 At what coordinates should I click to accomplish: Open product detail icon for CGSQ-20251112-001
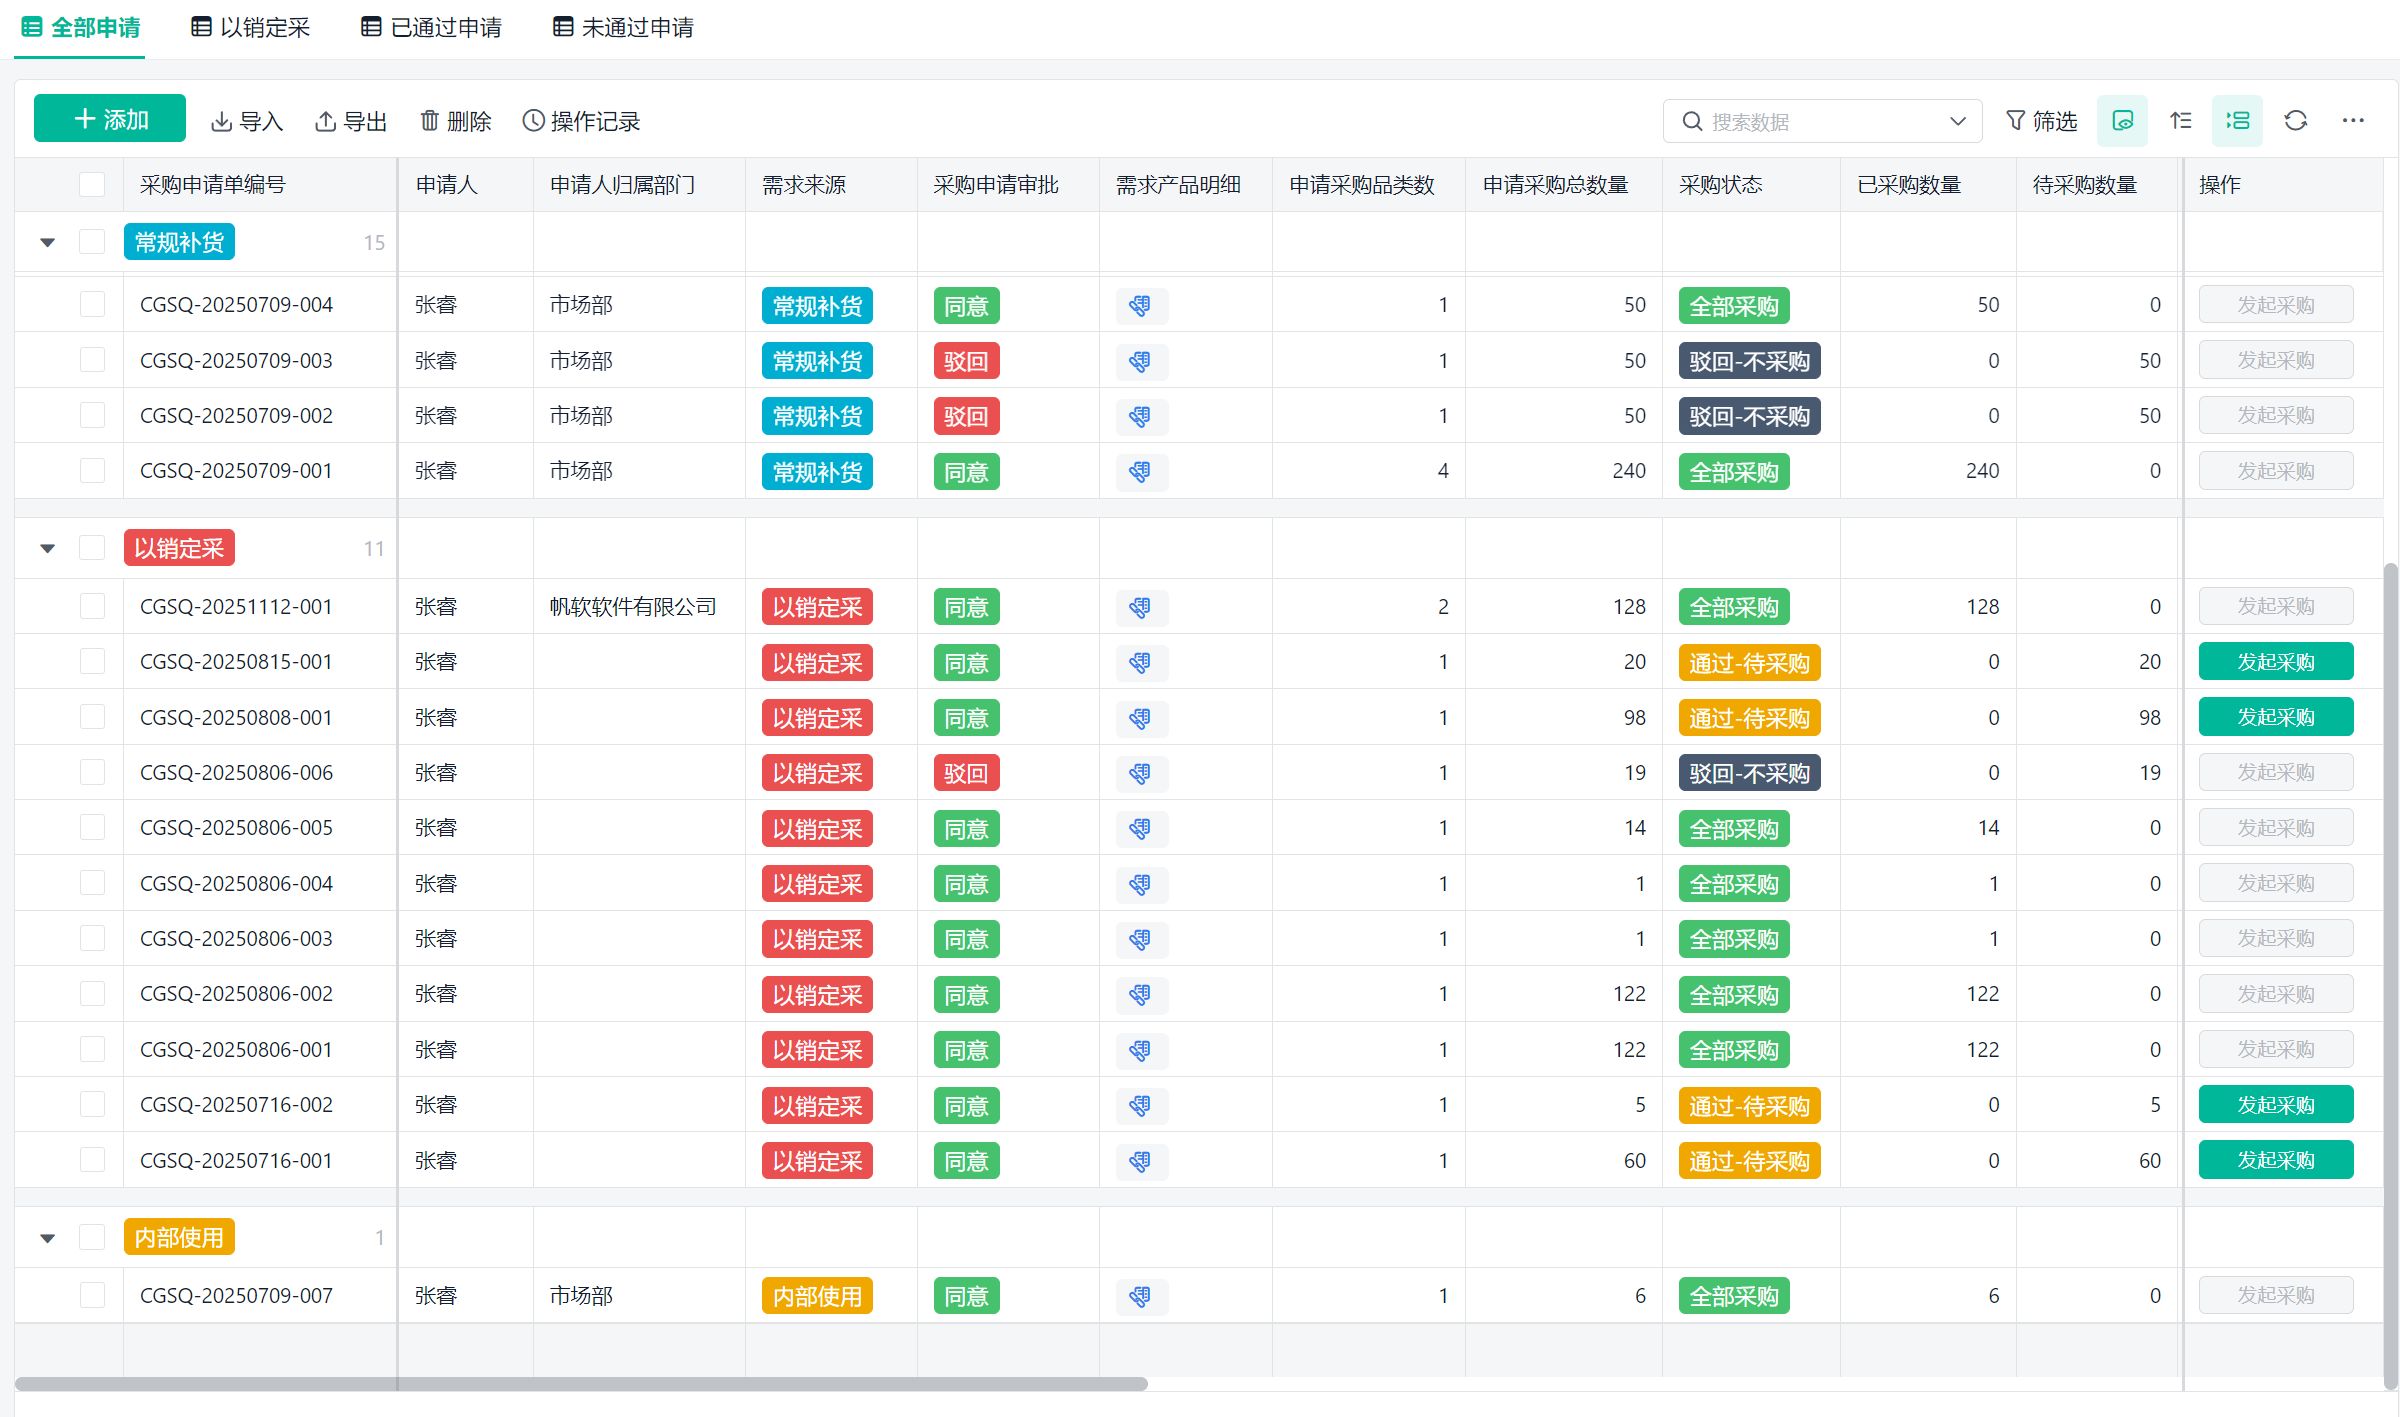(1140, 607)
